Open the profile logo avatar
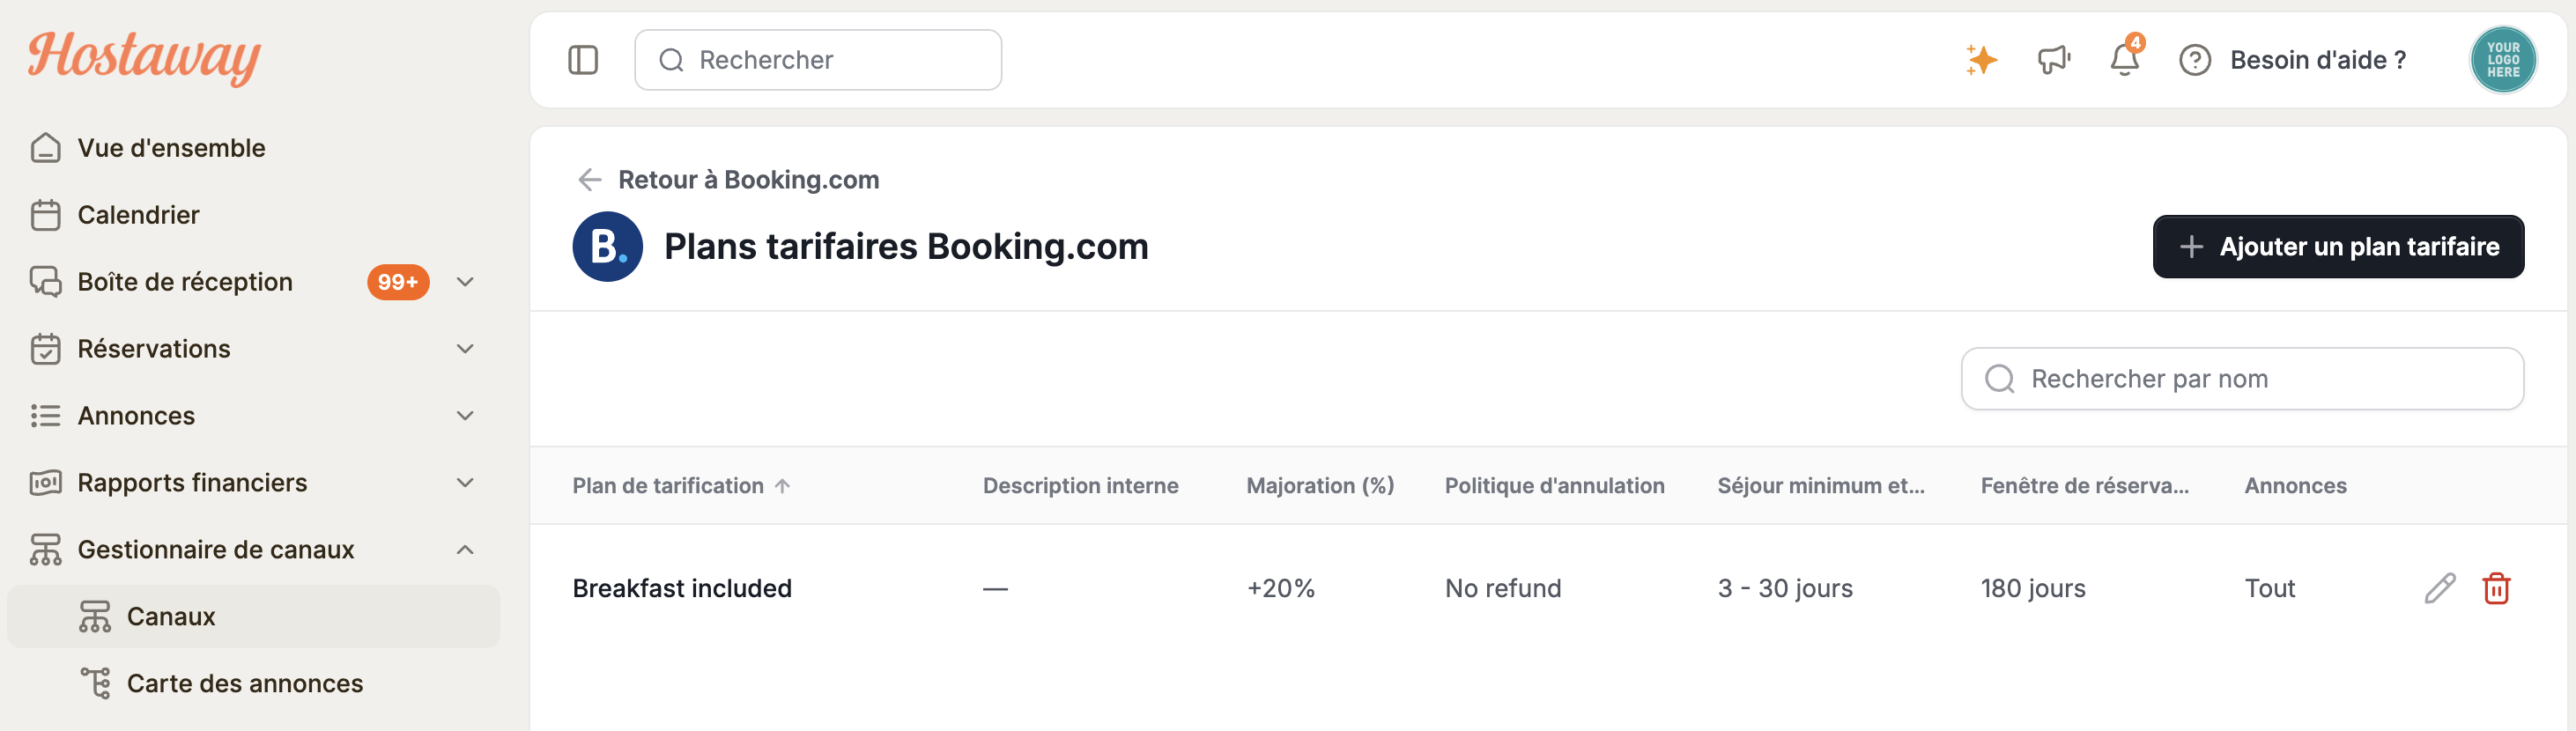This screenshot has width=2576, height=731. coord(2502,60)
